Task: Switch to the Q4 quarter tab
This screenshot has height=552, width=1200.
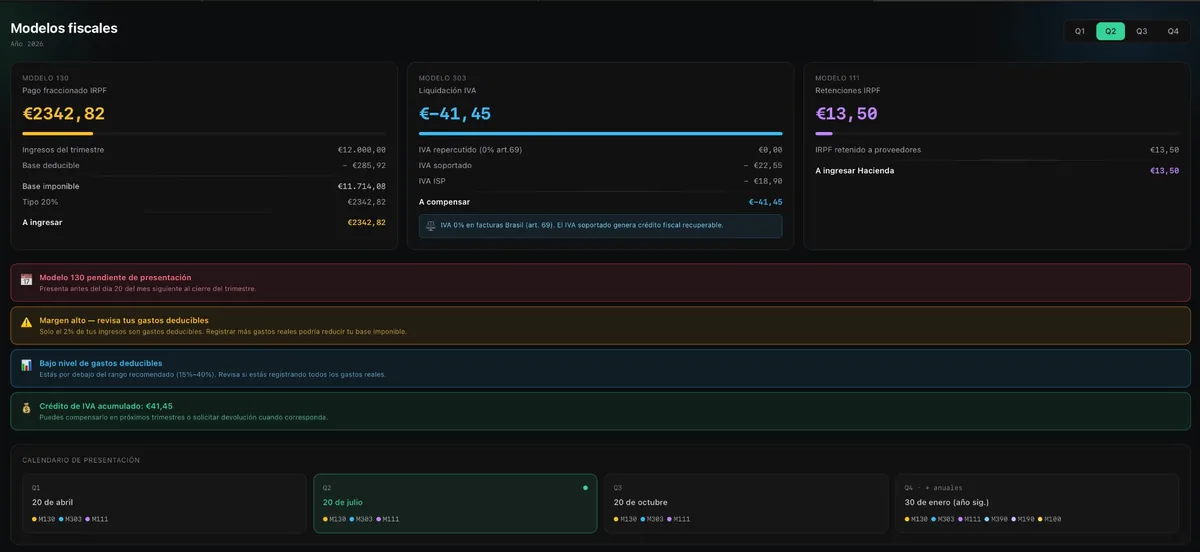Action: click(1172, 31)
